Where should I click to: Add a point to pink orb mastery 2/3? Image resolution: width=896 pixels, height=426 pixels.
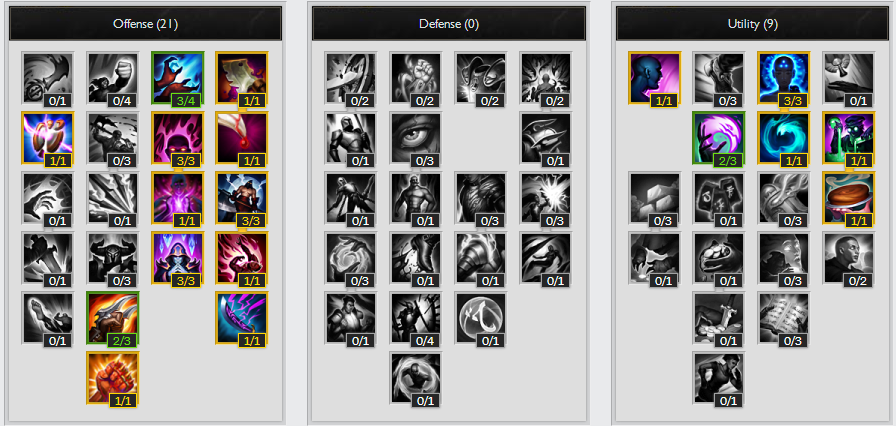(x=718, y=138)
